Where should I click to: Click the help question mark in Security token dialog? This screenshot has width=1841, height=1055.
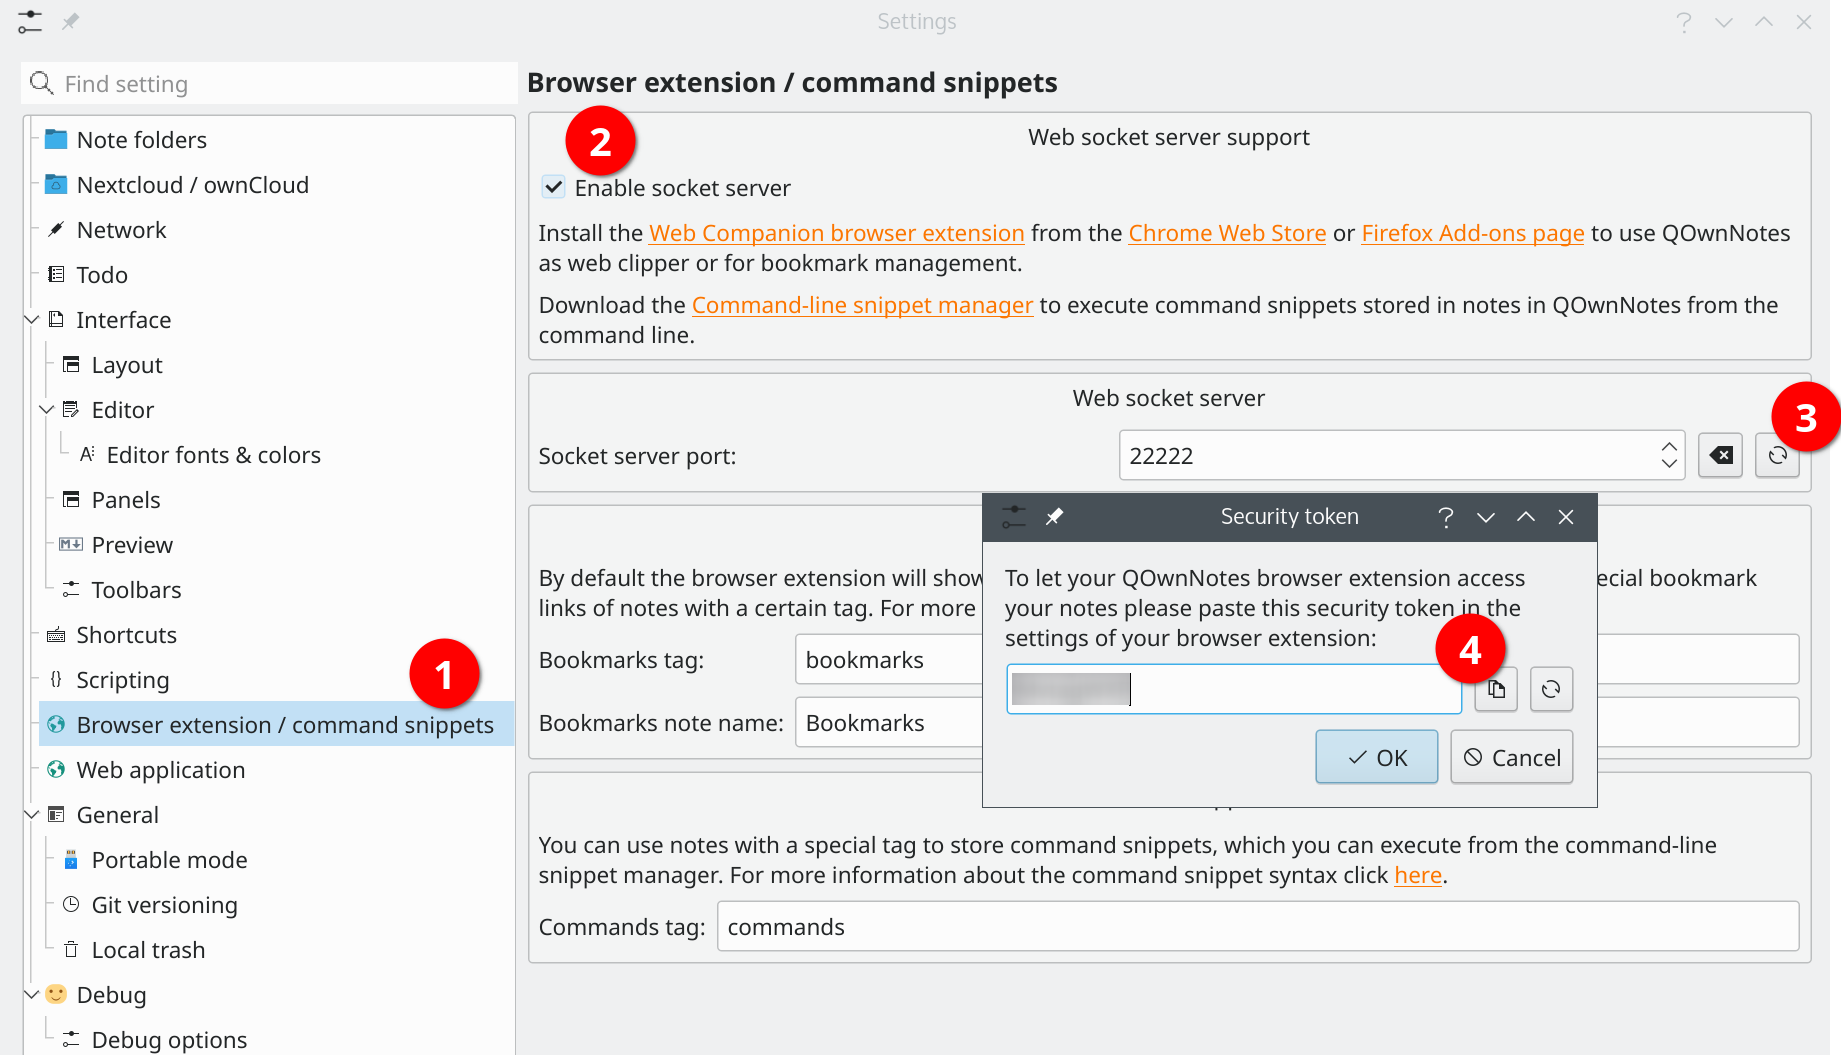[x=1445, y=517]
